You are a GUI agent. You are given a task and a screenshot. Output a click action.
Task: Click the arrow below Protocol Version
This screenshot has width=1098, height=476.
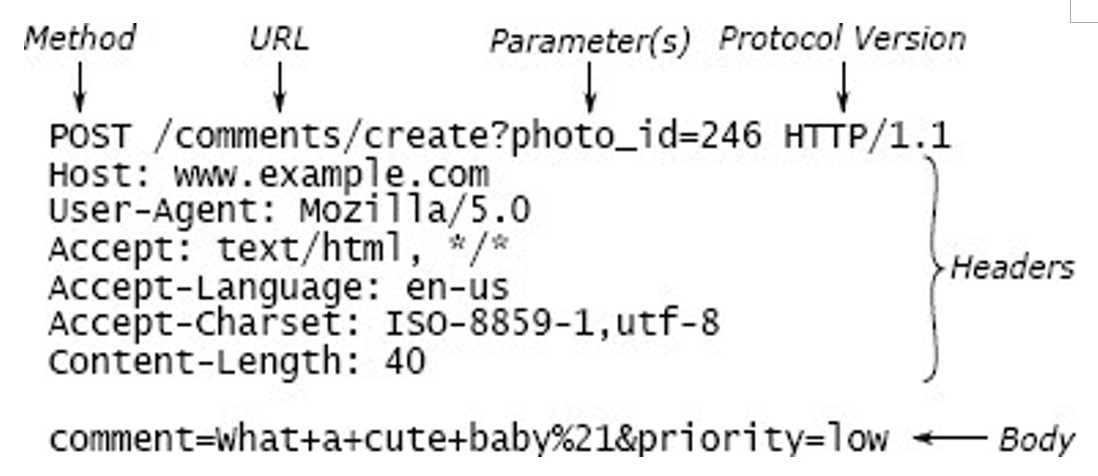pos(842,86)
